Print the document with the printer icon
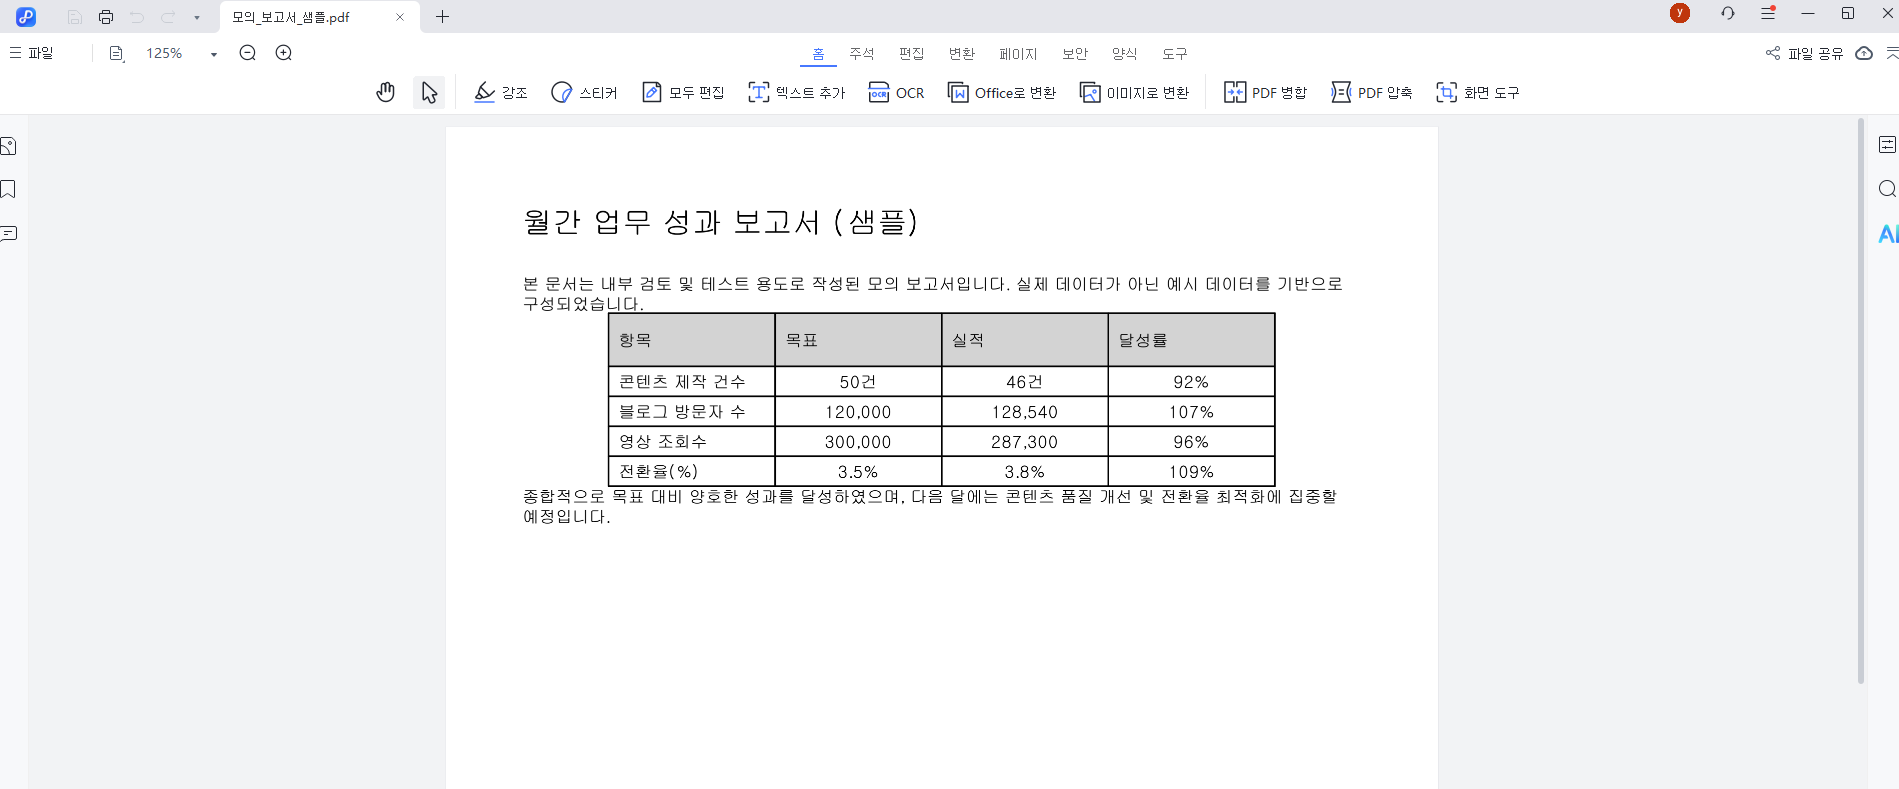Screen dimensions: 1899x789 click(x=106, y=17)
